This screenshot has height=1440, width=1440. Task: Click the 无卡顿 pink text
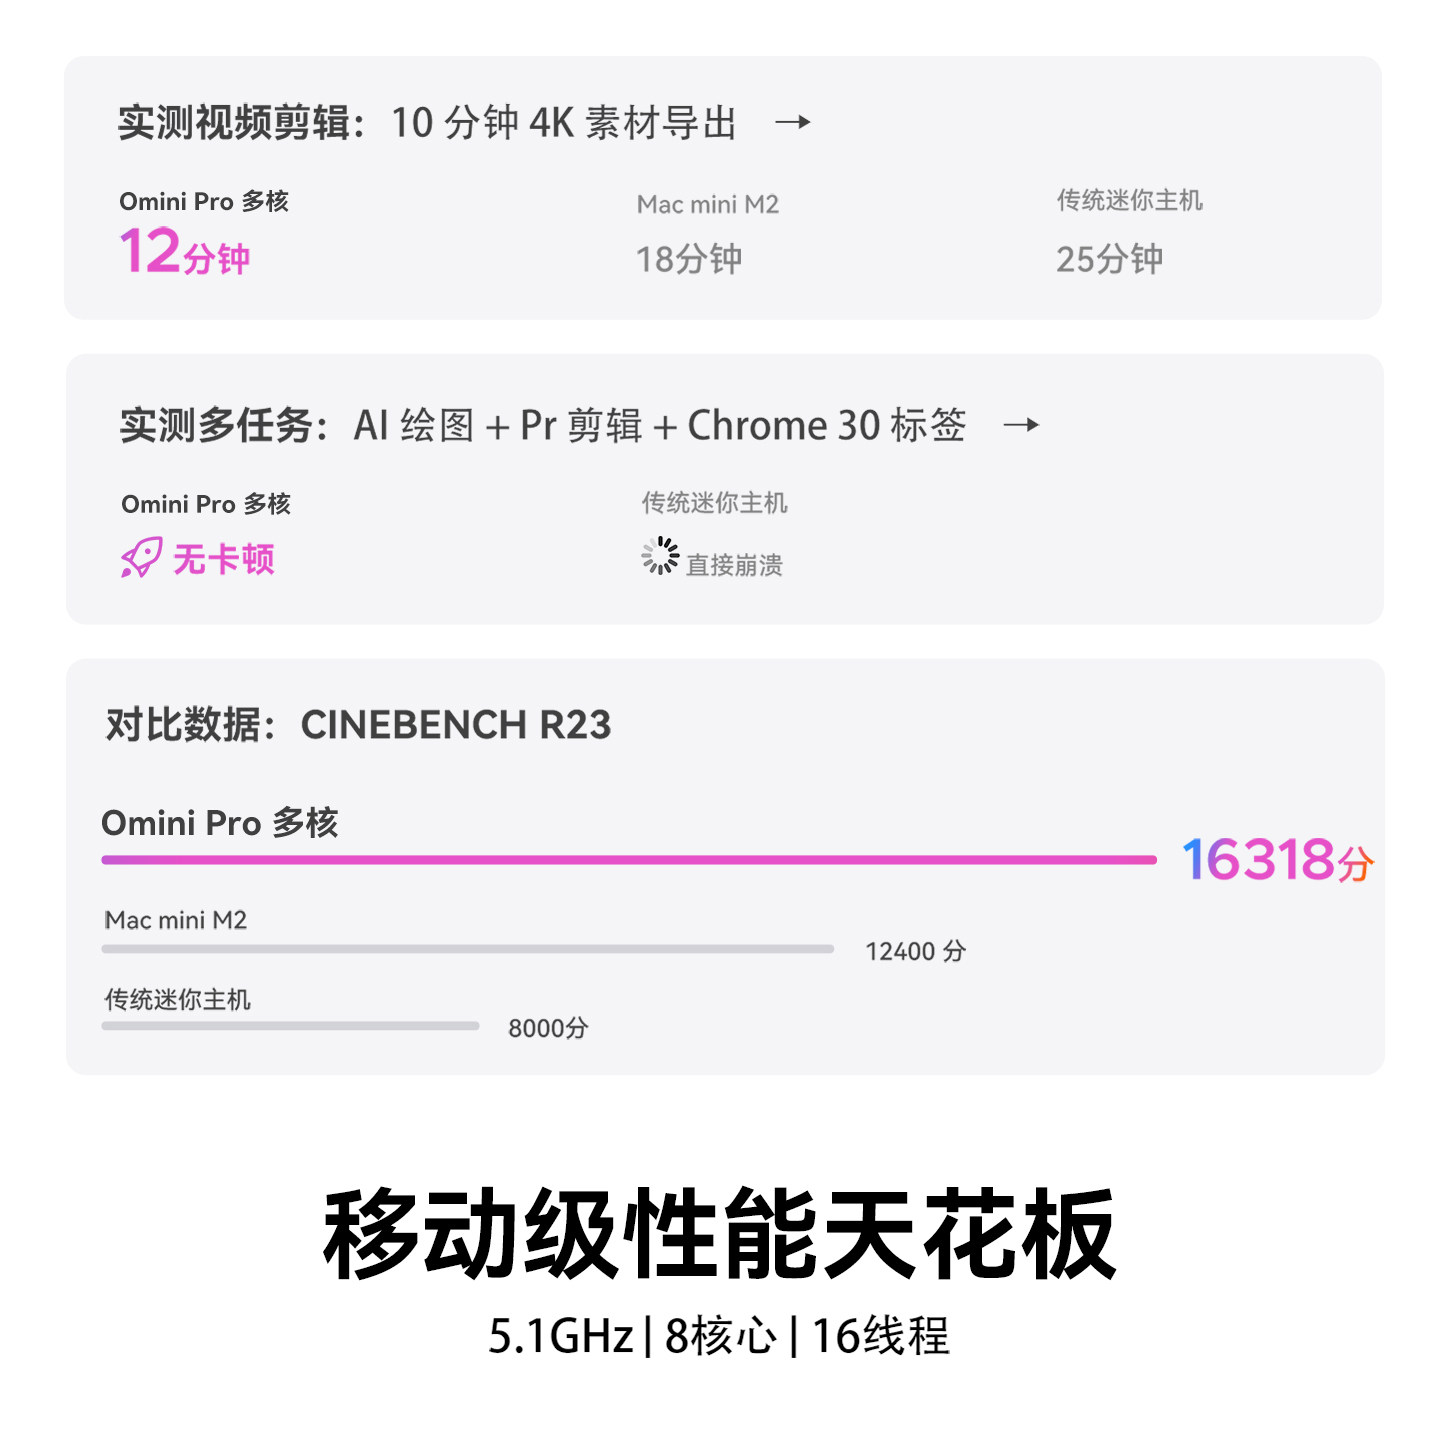pos(223,559)
